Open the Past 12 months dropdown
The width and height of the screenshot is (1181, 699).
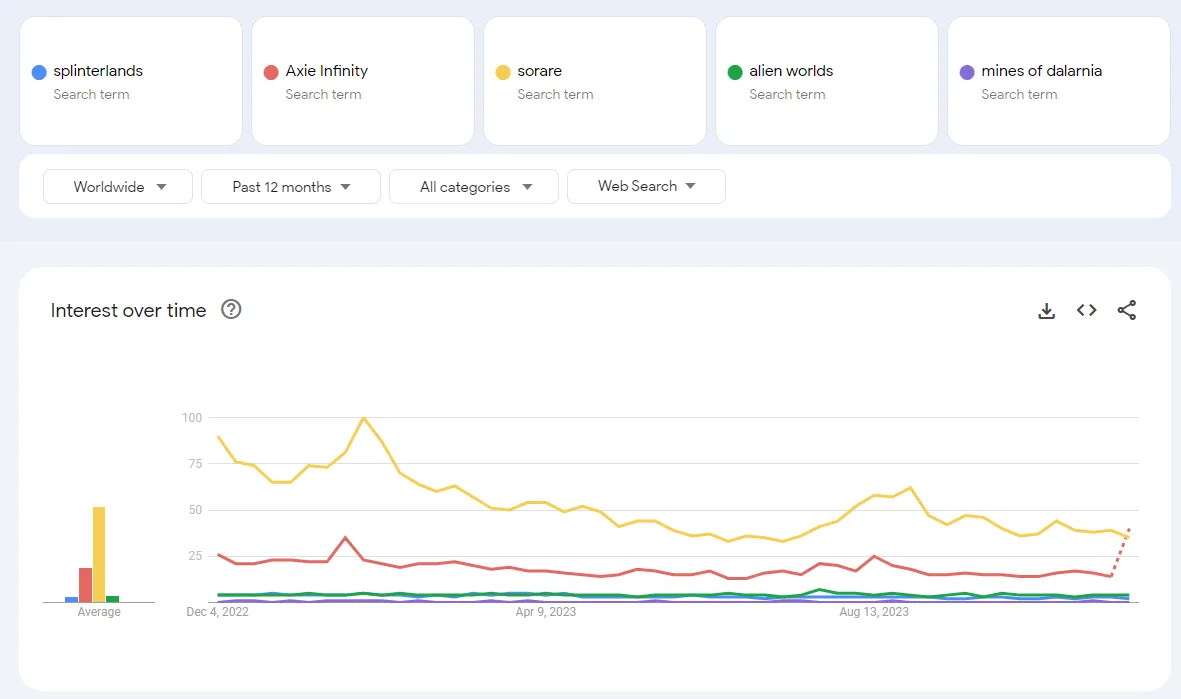[x=291, y=187]
